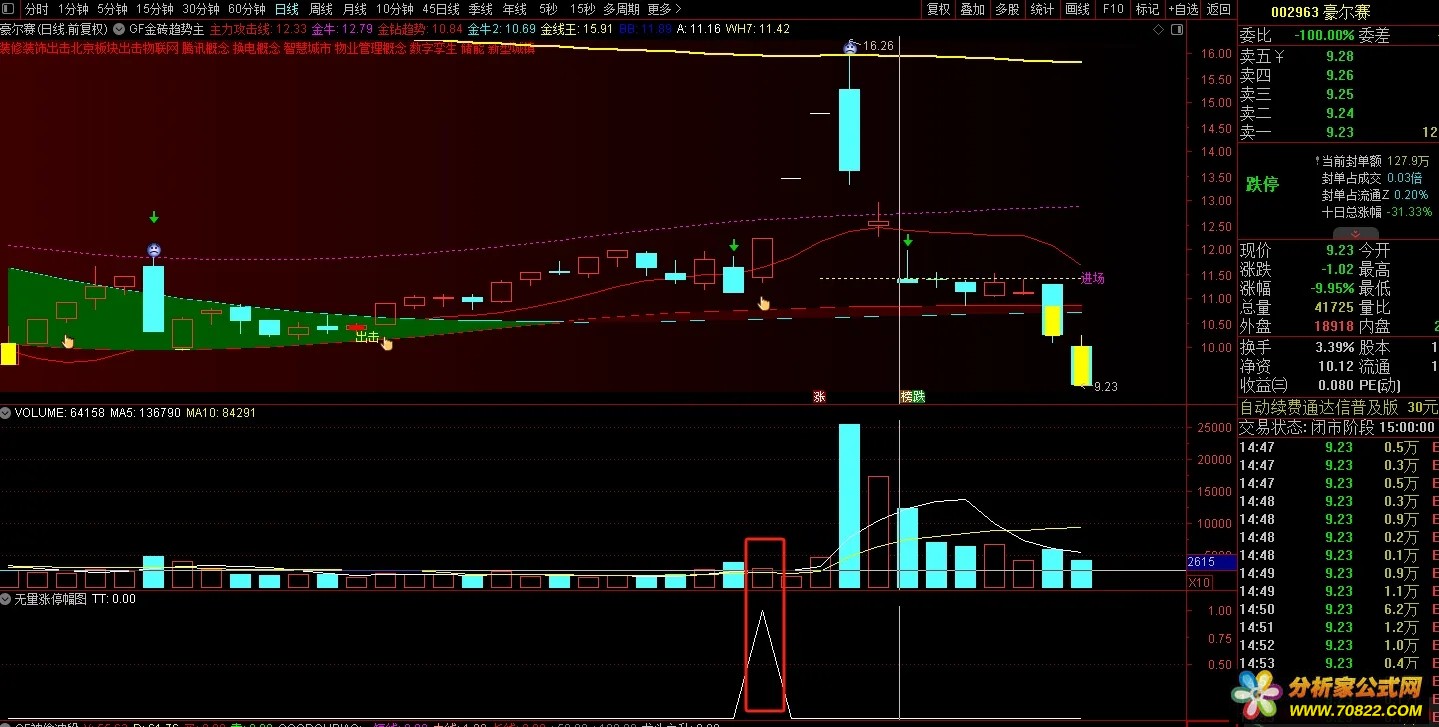Select the 周线 weekly period tab
The height and width of the screenshot is (727, 1439).
tap(321, 9)
